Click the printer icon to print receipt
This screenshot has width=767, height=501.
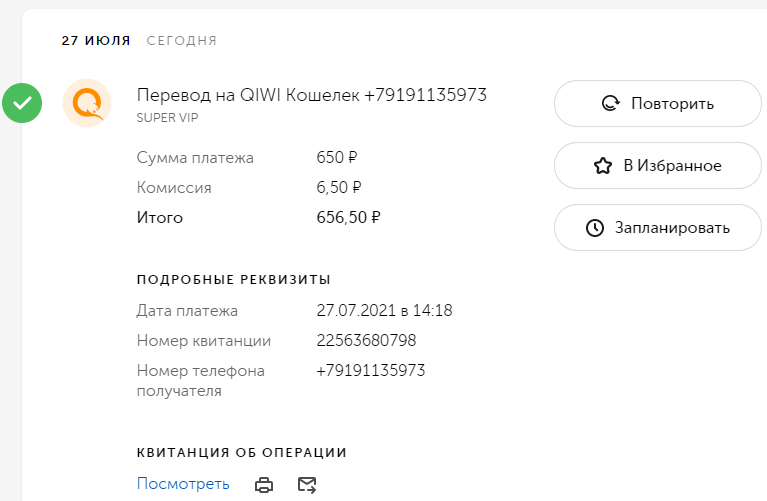tap(264, 485)
